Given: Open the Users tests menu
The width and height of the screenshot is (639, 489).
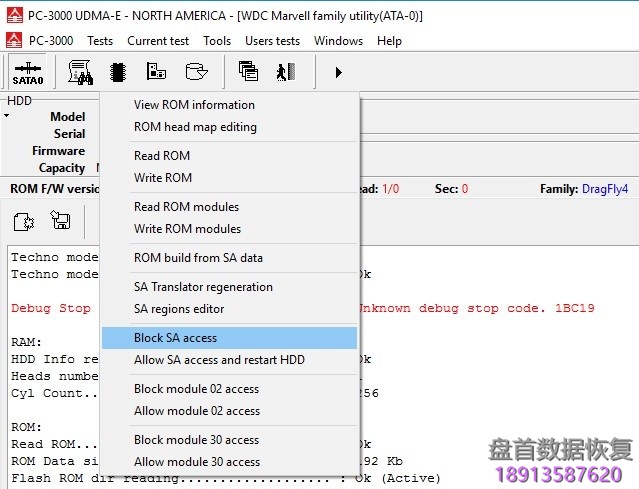Looking at the screenshot, I should click(x=273, y=41).
